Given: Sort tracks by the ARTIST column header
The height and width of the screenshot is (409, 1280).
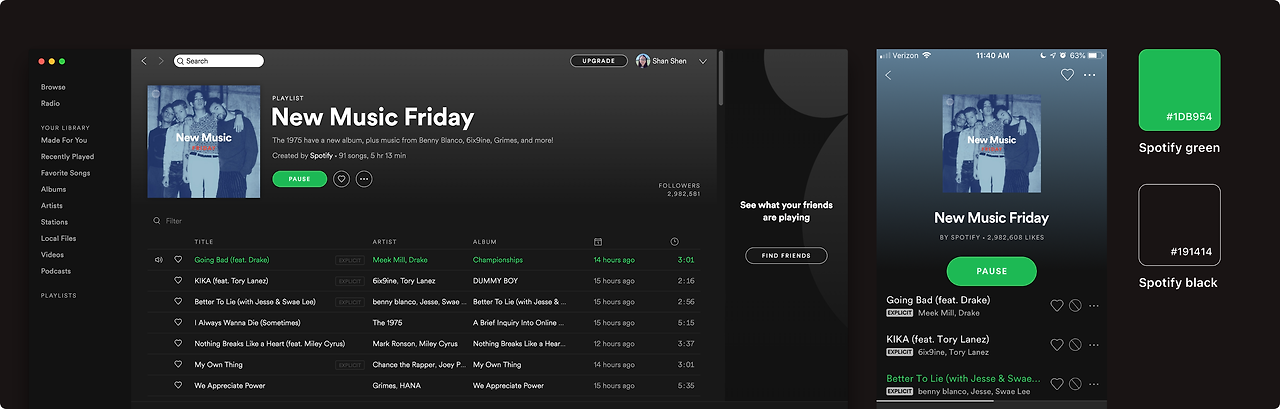Looking at the screenshot, I should [x=385, y=242].
